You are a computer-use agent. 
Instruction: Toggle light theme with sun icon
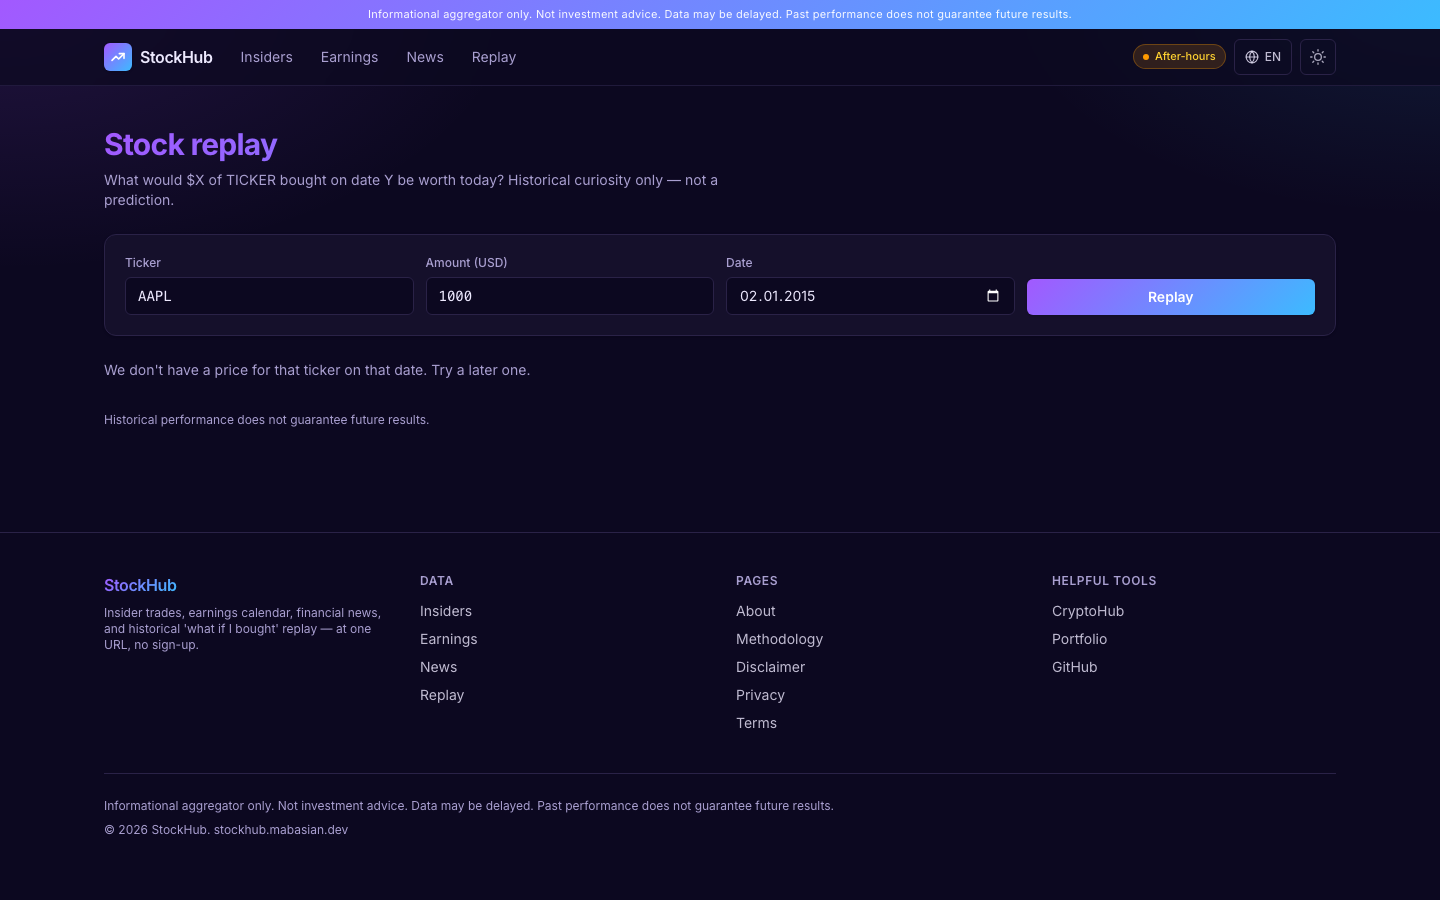[x=1318, y=57]
